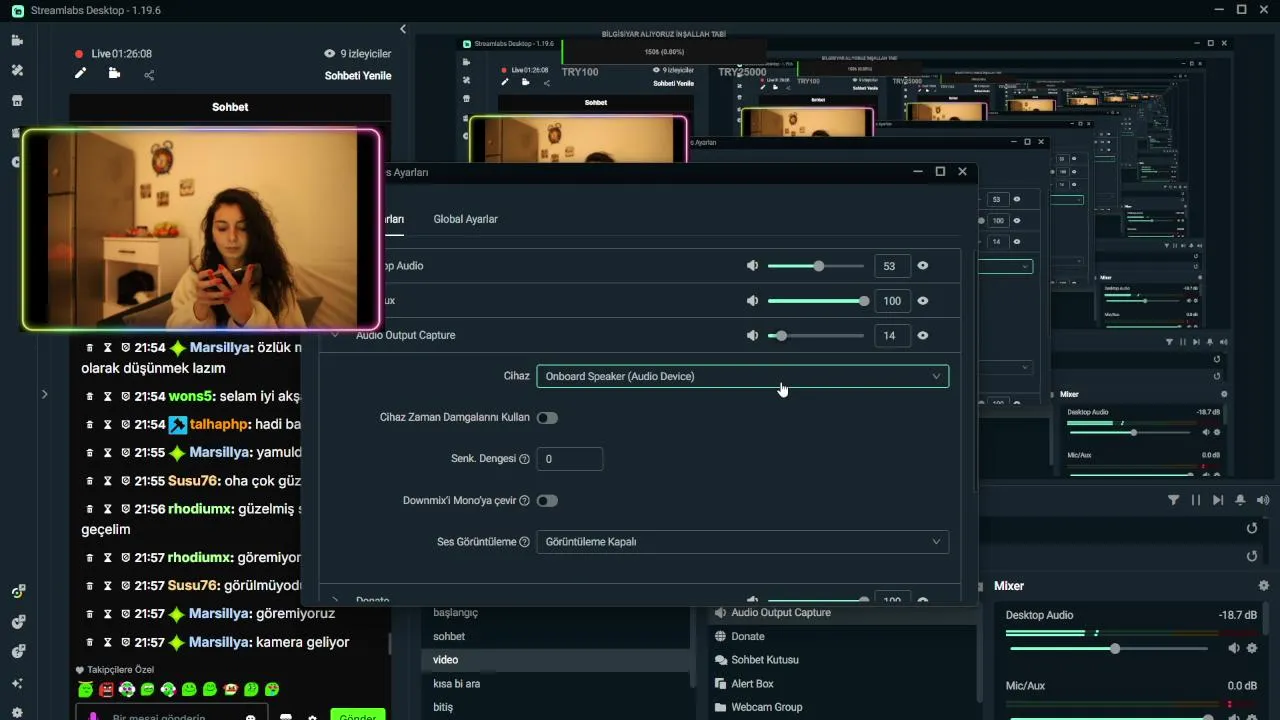The height and width of the screenshot is (720, 1280).
Task: Click the chat message input field
Action: (x=172, y=714)
